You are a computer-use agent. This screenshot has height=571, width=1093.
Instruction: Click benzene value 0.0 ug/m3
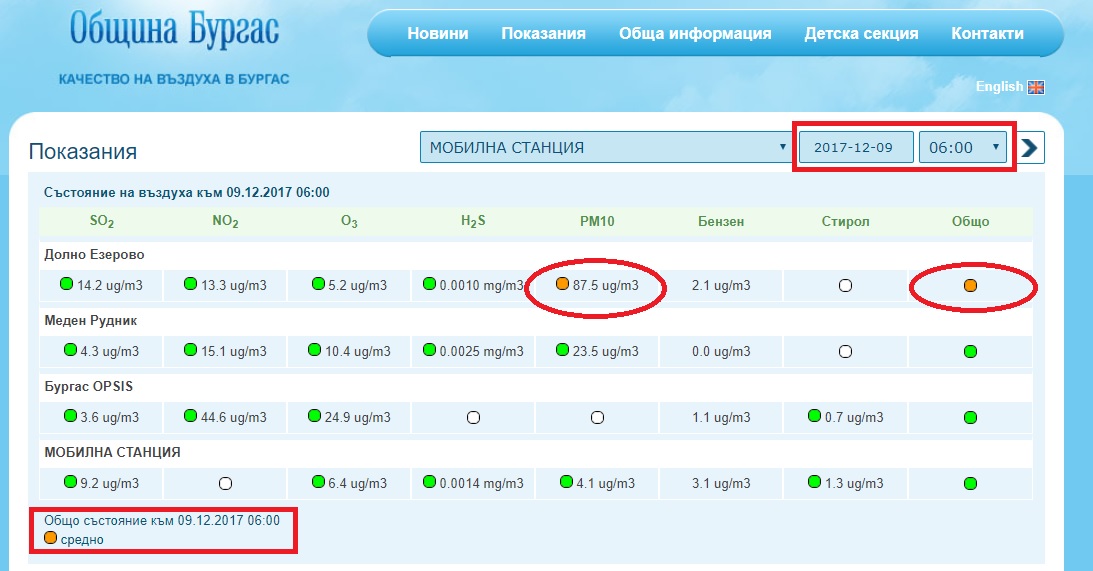coord(721,351)
